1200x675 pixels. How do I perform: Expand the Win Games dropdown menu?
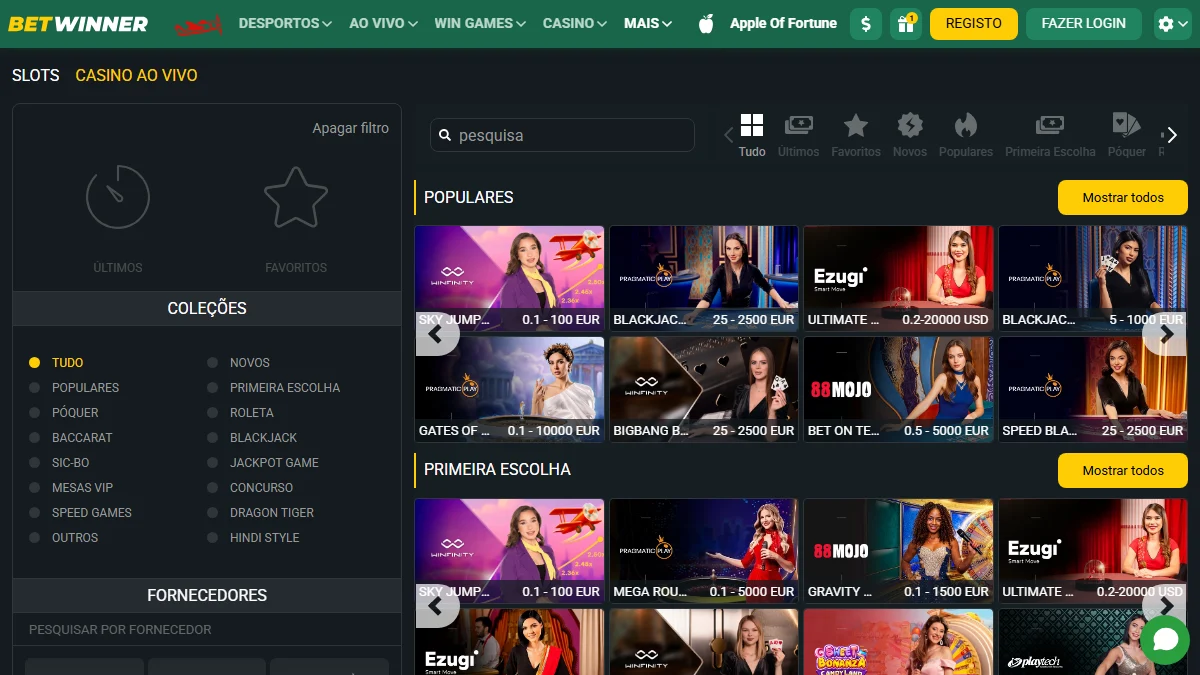point(480,23)
